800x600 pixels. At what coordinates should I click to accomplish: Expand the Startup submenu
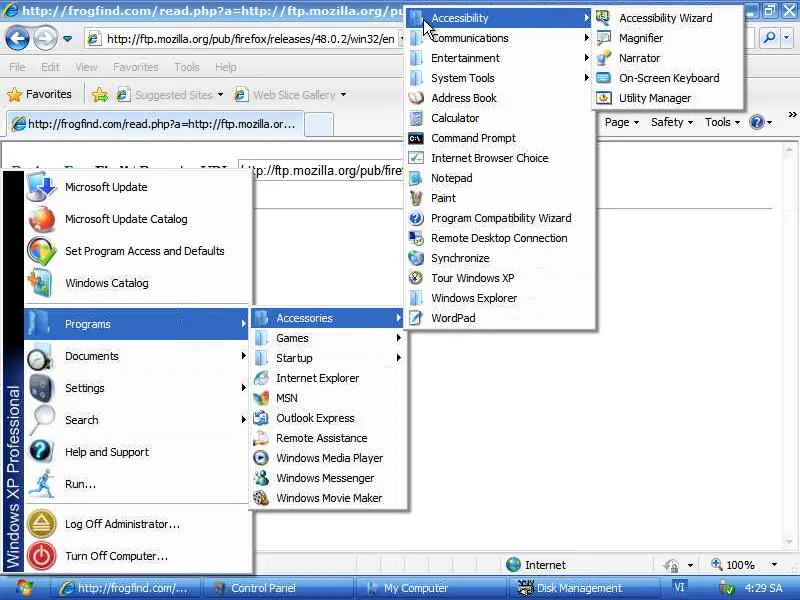click(x=328, y=358)
